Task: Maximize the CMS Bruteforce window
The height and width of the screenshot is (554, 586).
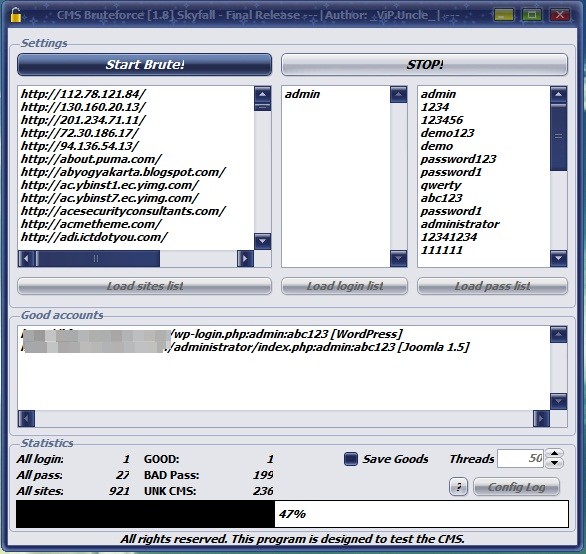Action: pos(532,15)
